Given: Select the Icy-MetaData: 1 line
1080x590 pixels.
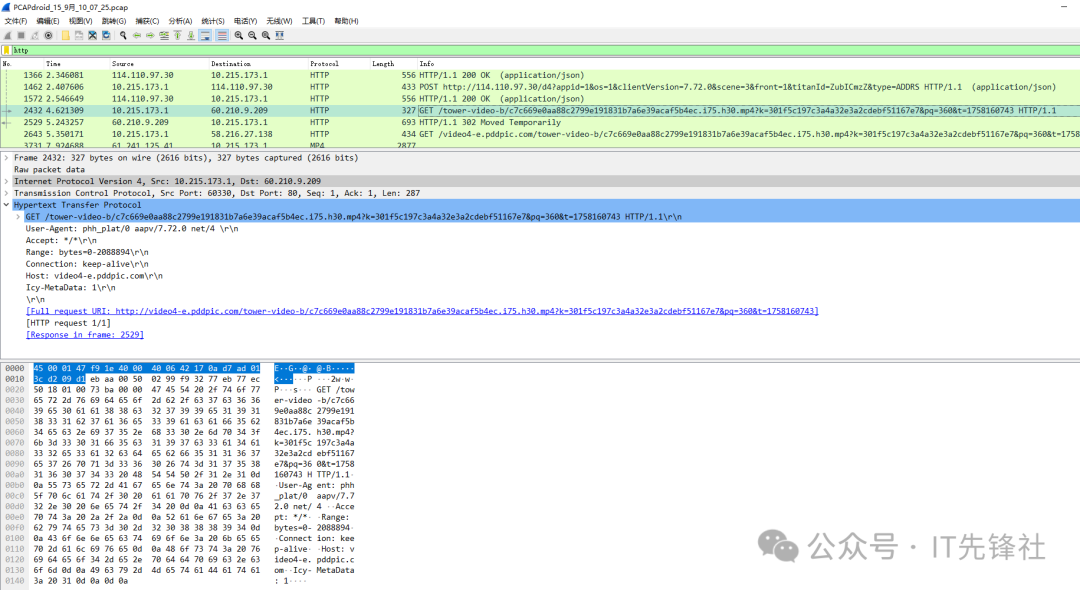Looking at the screenshot, I should 71,288.
